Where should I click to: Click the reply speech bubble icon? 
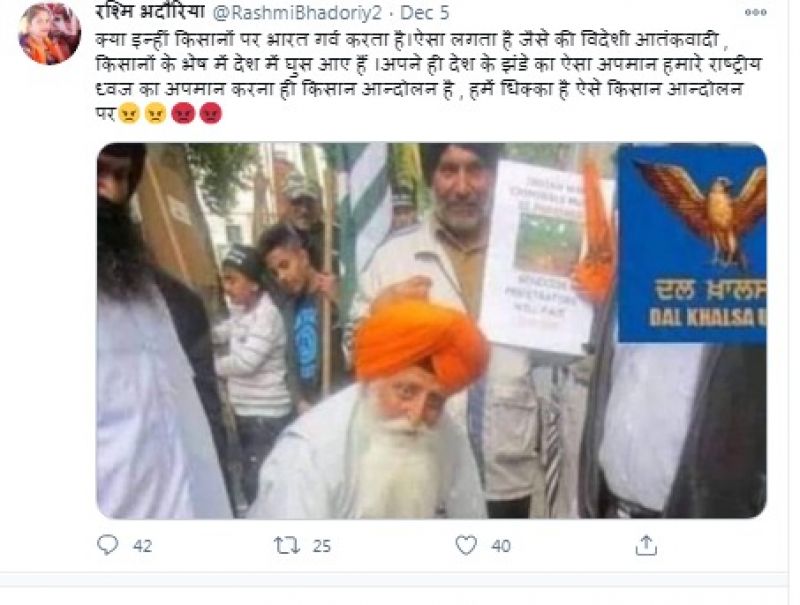(x=107, y=545)
